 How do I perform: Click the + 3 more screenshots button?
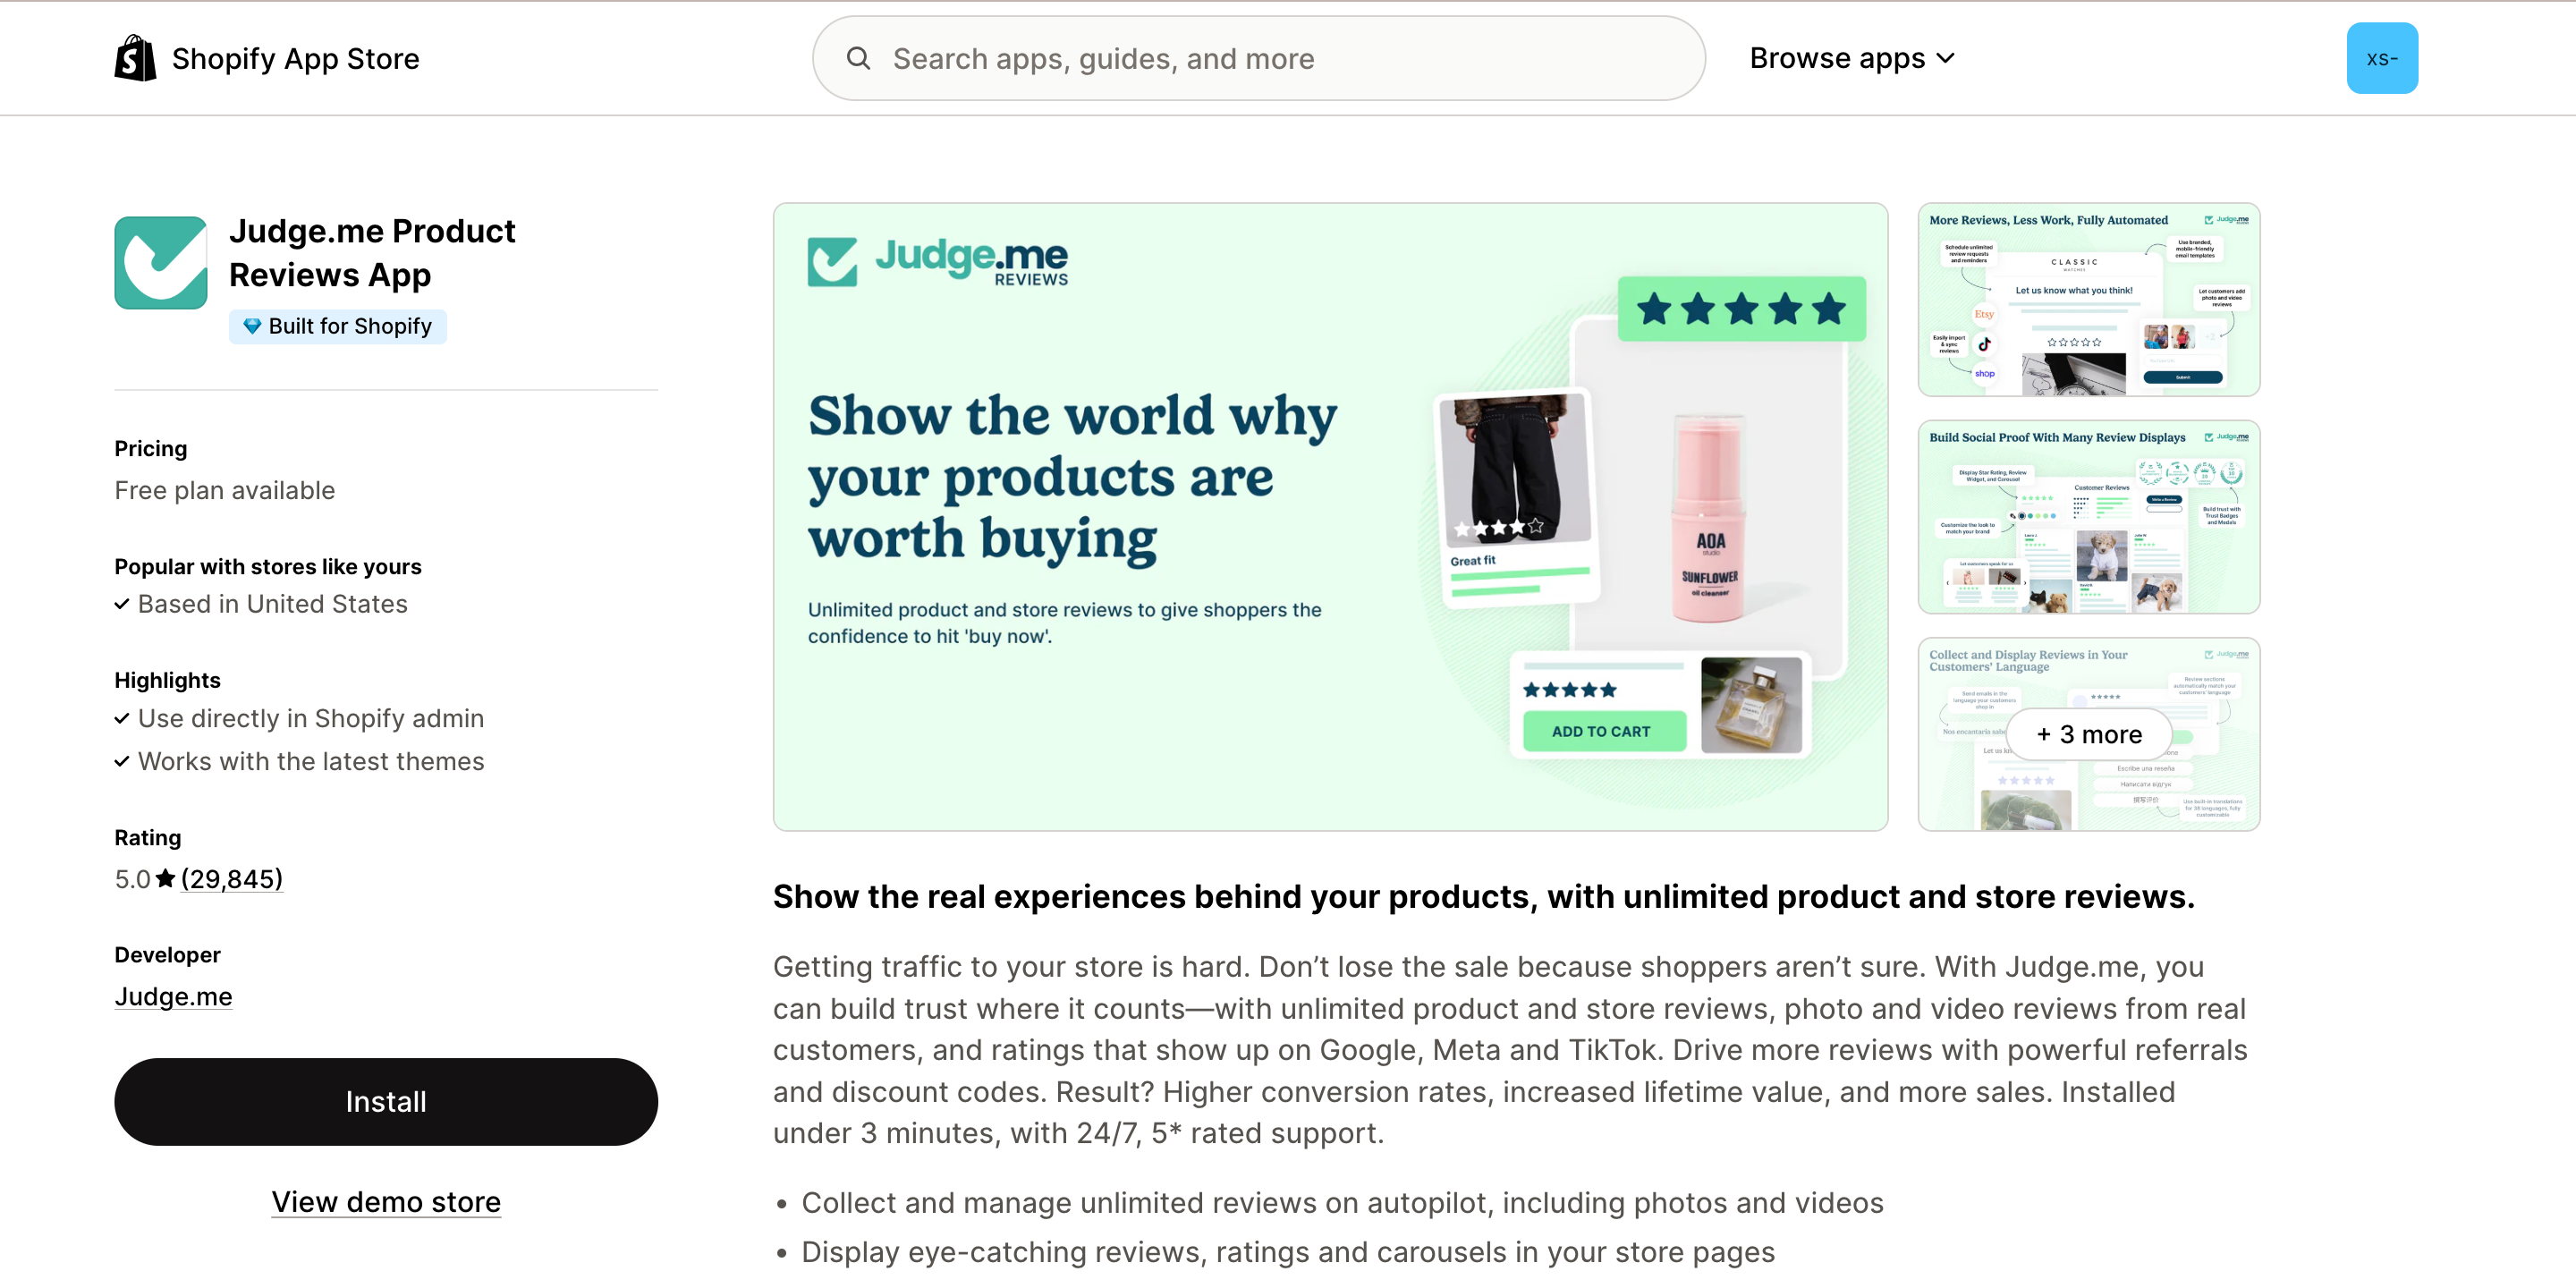tap(2089, 734)
